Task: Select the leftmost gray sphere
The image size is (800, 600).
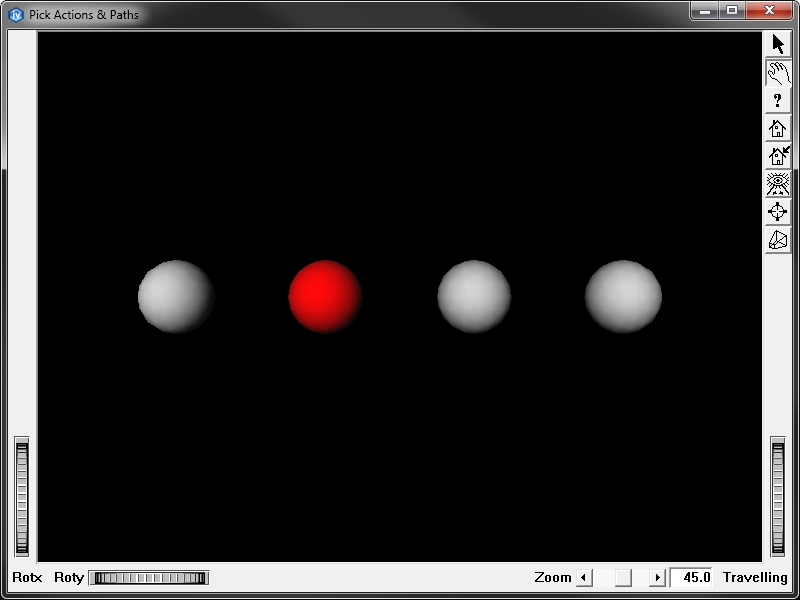Action: pos(176,296)
